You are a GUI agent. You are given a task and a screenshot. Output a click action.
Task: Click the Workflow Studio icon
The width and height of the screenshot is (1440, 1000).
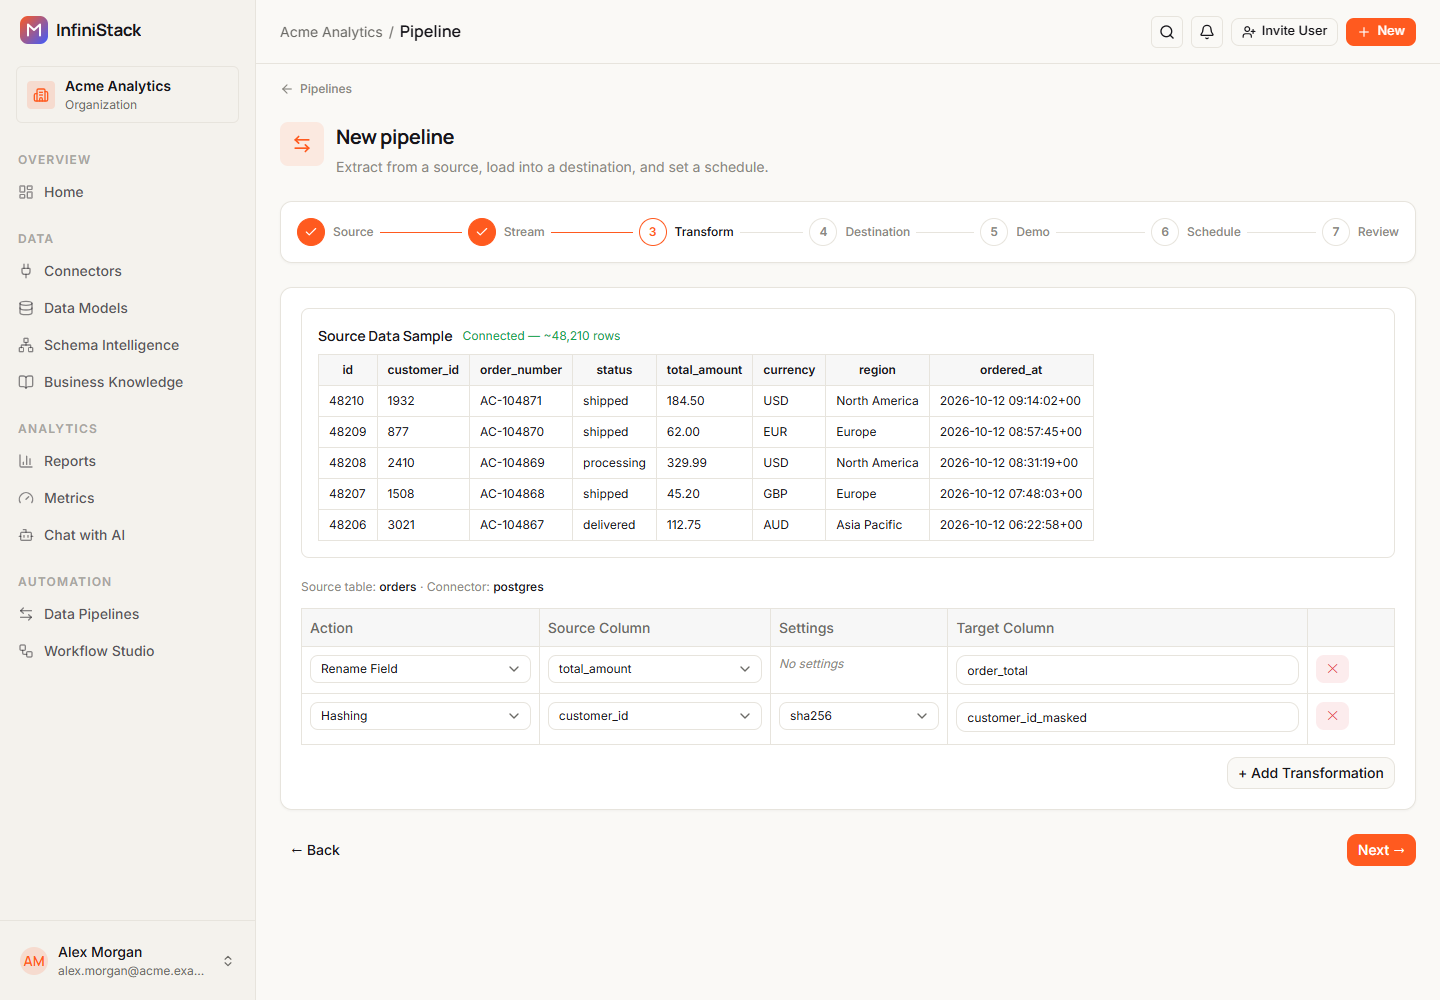coord(26,651)
